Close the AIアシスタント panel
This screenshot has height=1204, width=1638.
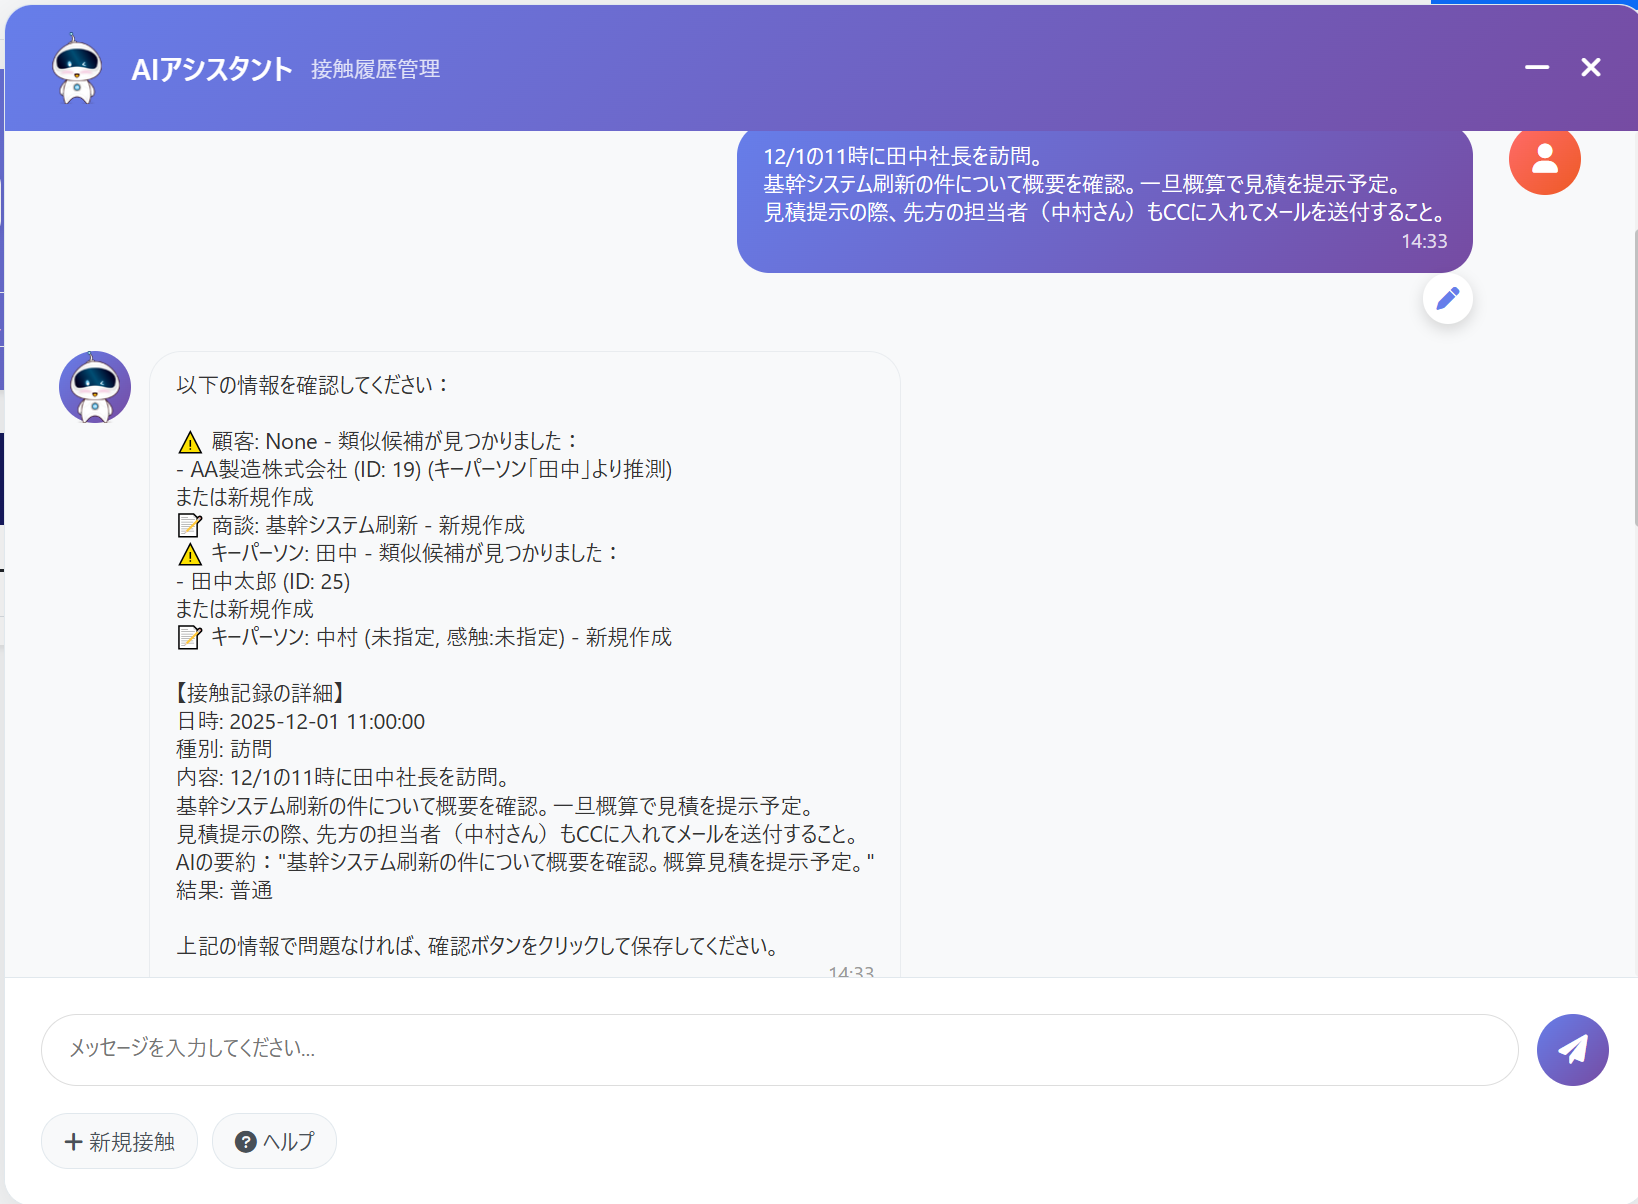coord(1590,67)
